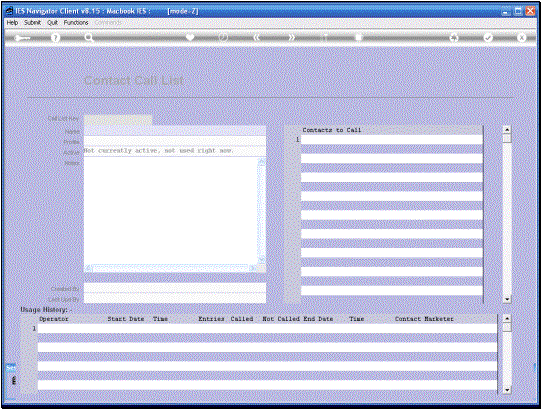Open the Functions menu

(x=76, y=22)
